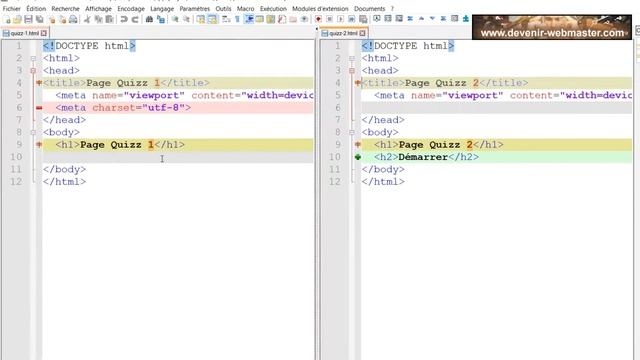The image size is (640, 360).
Task: Open the Affichage menu
Action: (98, 9)
